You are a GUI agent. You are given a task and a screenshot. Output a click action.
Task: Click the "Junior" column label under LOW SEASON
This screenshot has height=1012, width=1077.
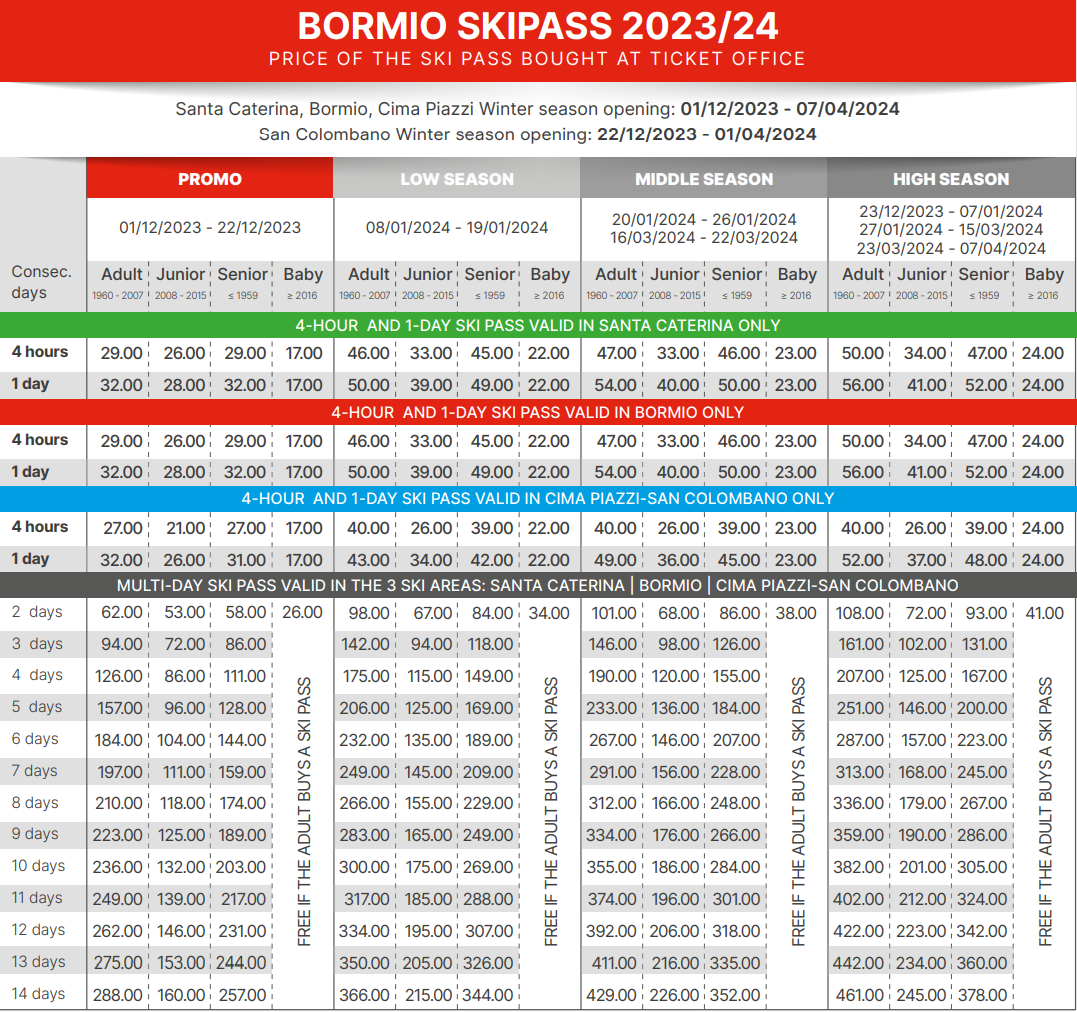(x=428, y=274)
